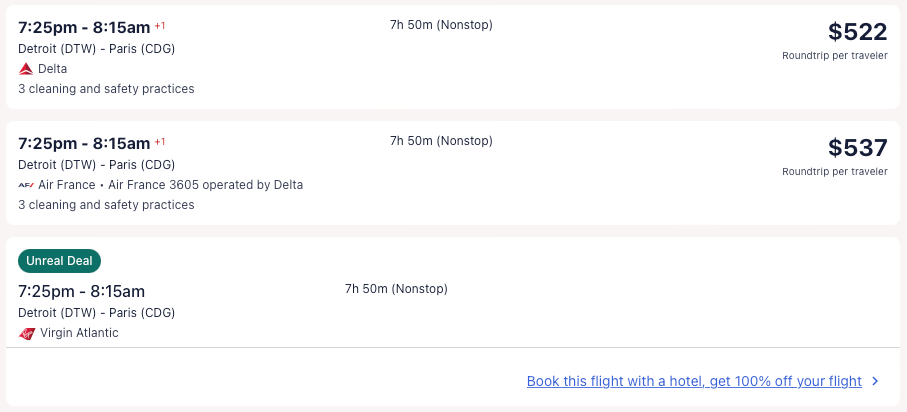This screenshot has height=412, width=907.
Task: Click the Delta airline logo icon
Action: click(26, 69)
